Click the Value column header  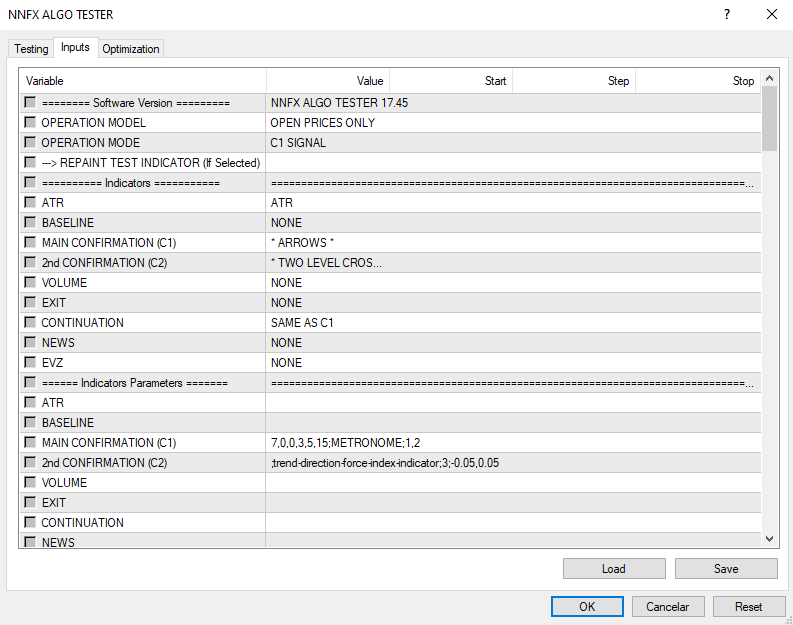click(328, 81)
